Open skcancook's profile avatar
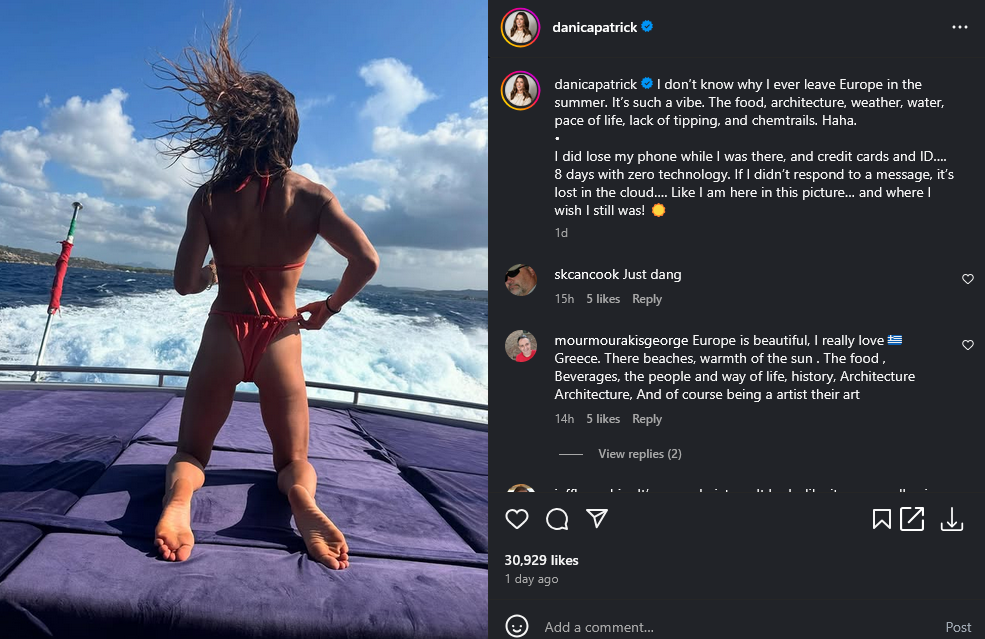985x639 pixels. pos(521,280)
